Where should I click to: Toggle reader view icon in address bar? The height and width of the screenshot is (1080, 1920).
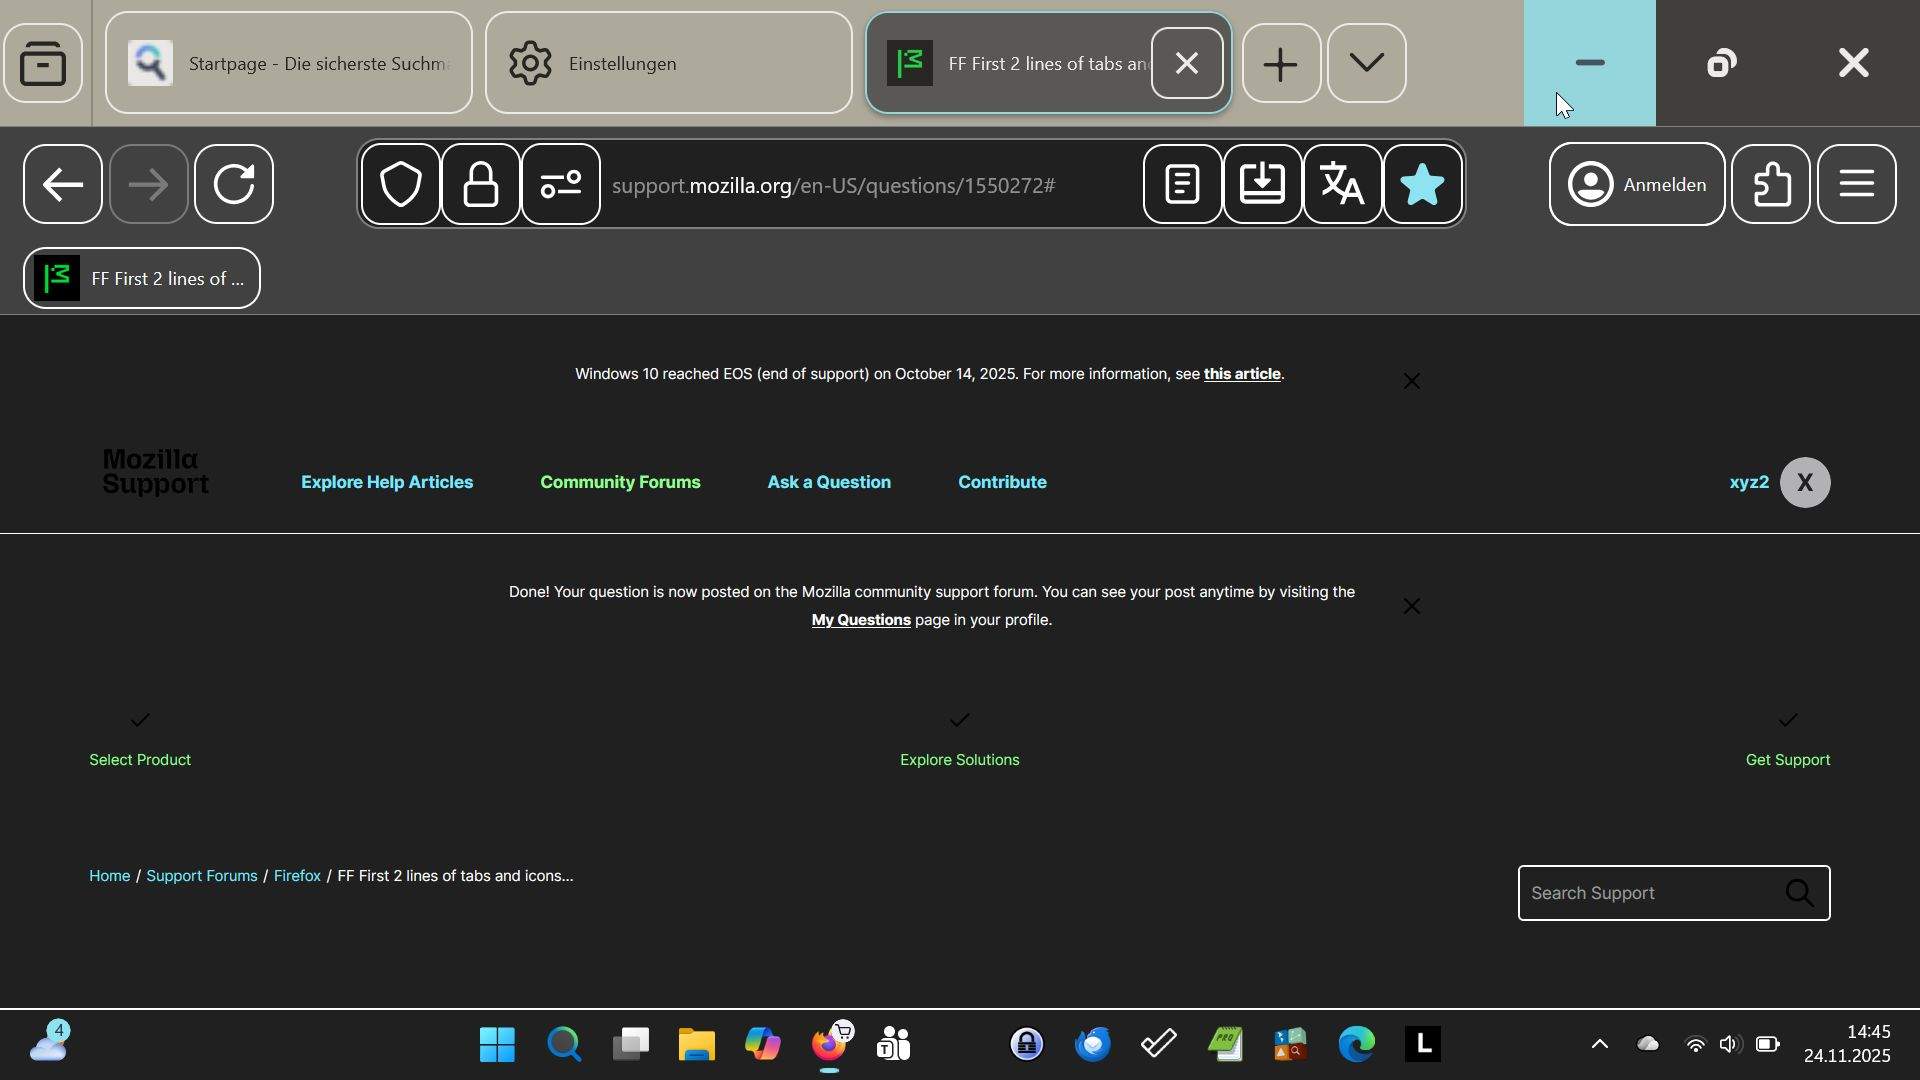pos(1182,185)
